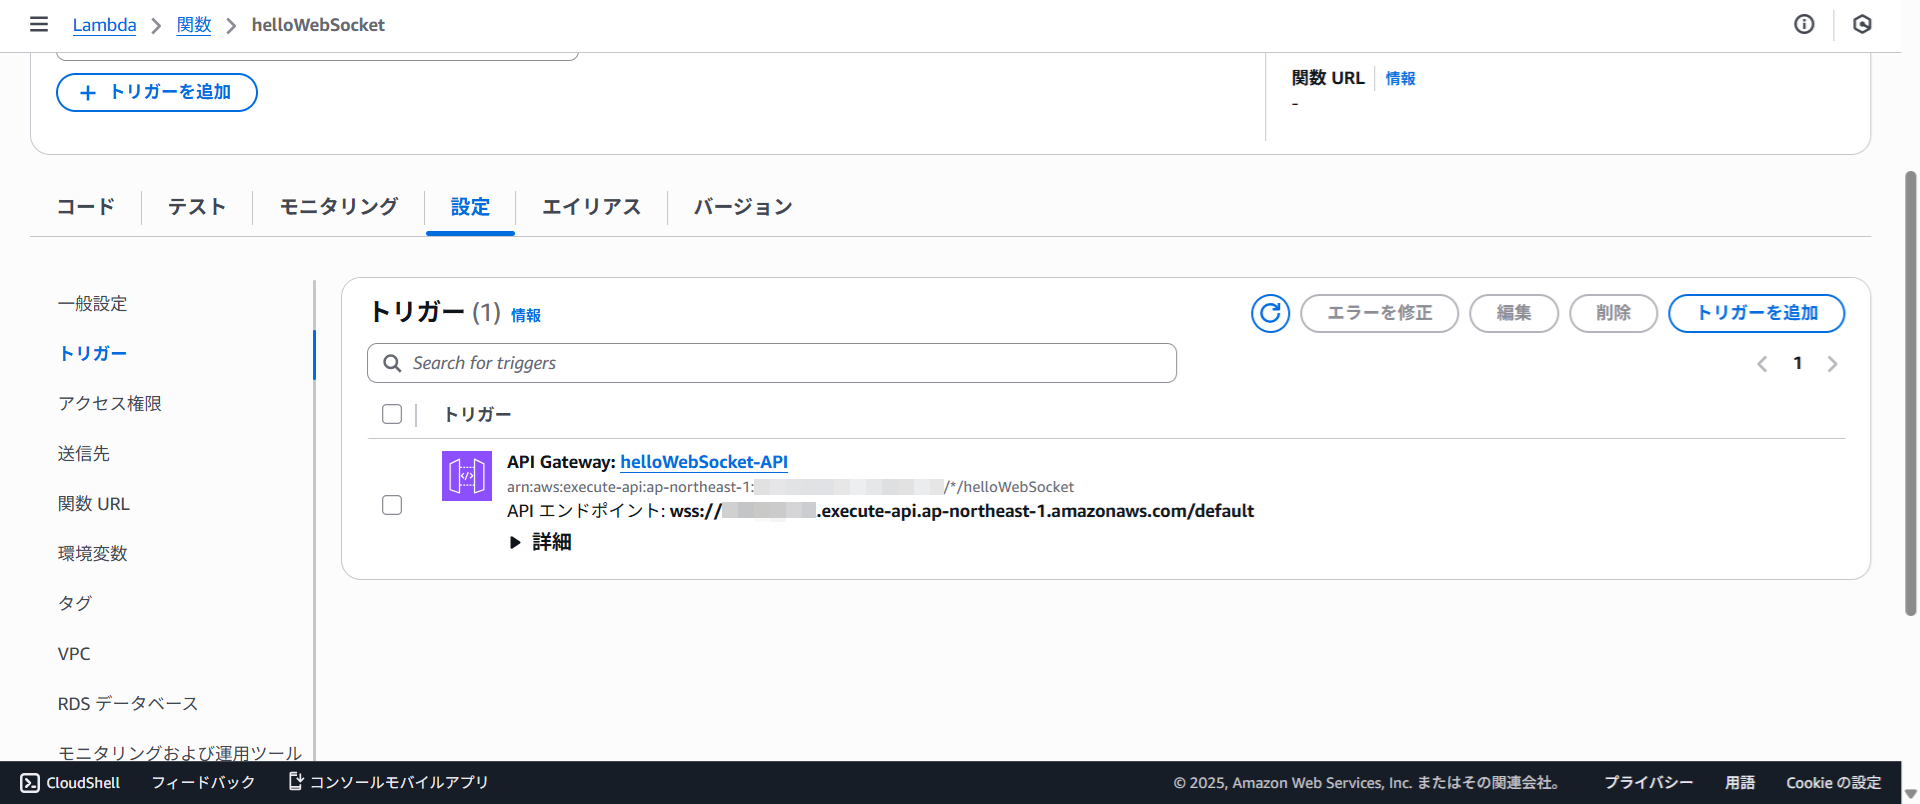Screen dimensions: 1920x804
Task: Expand the 詳細 details section
Action: pyautogui.click(x=541, y=542)
